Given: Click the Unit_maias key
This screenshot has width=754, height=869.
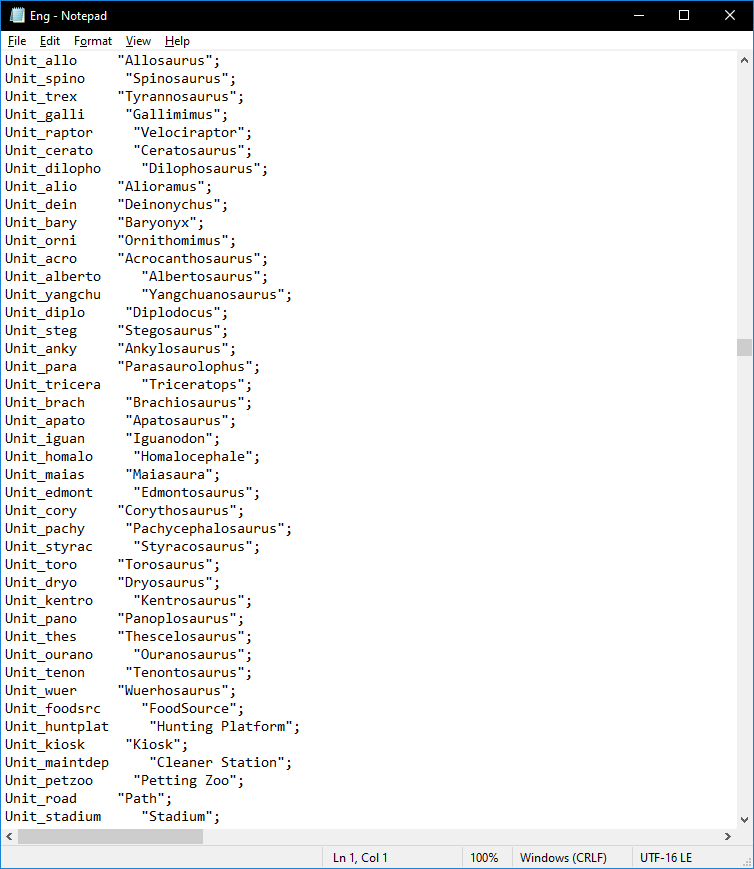Looking at the screenshot, I should [x=45, y=475].
